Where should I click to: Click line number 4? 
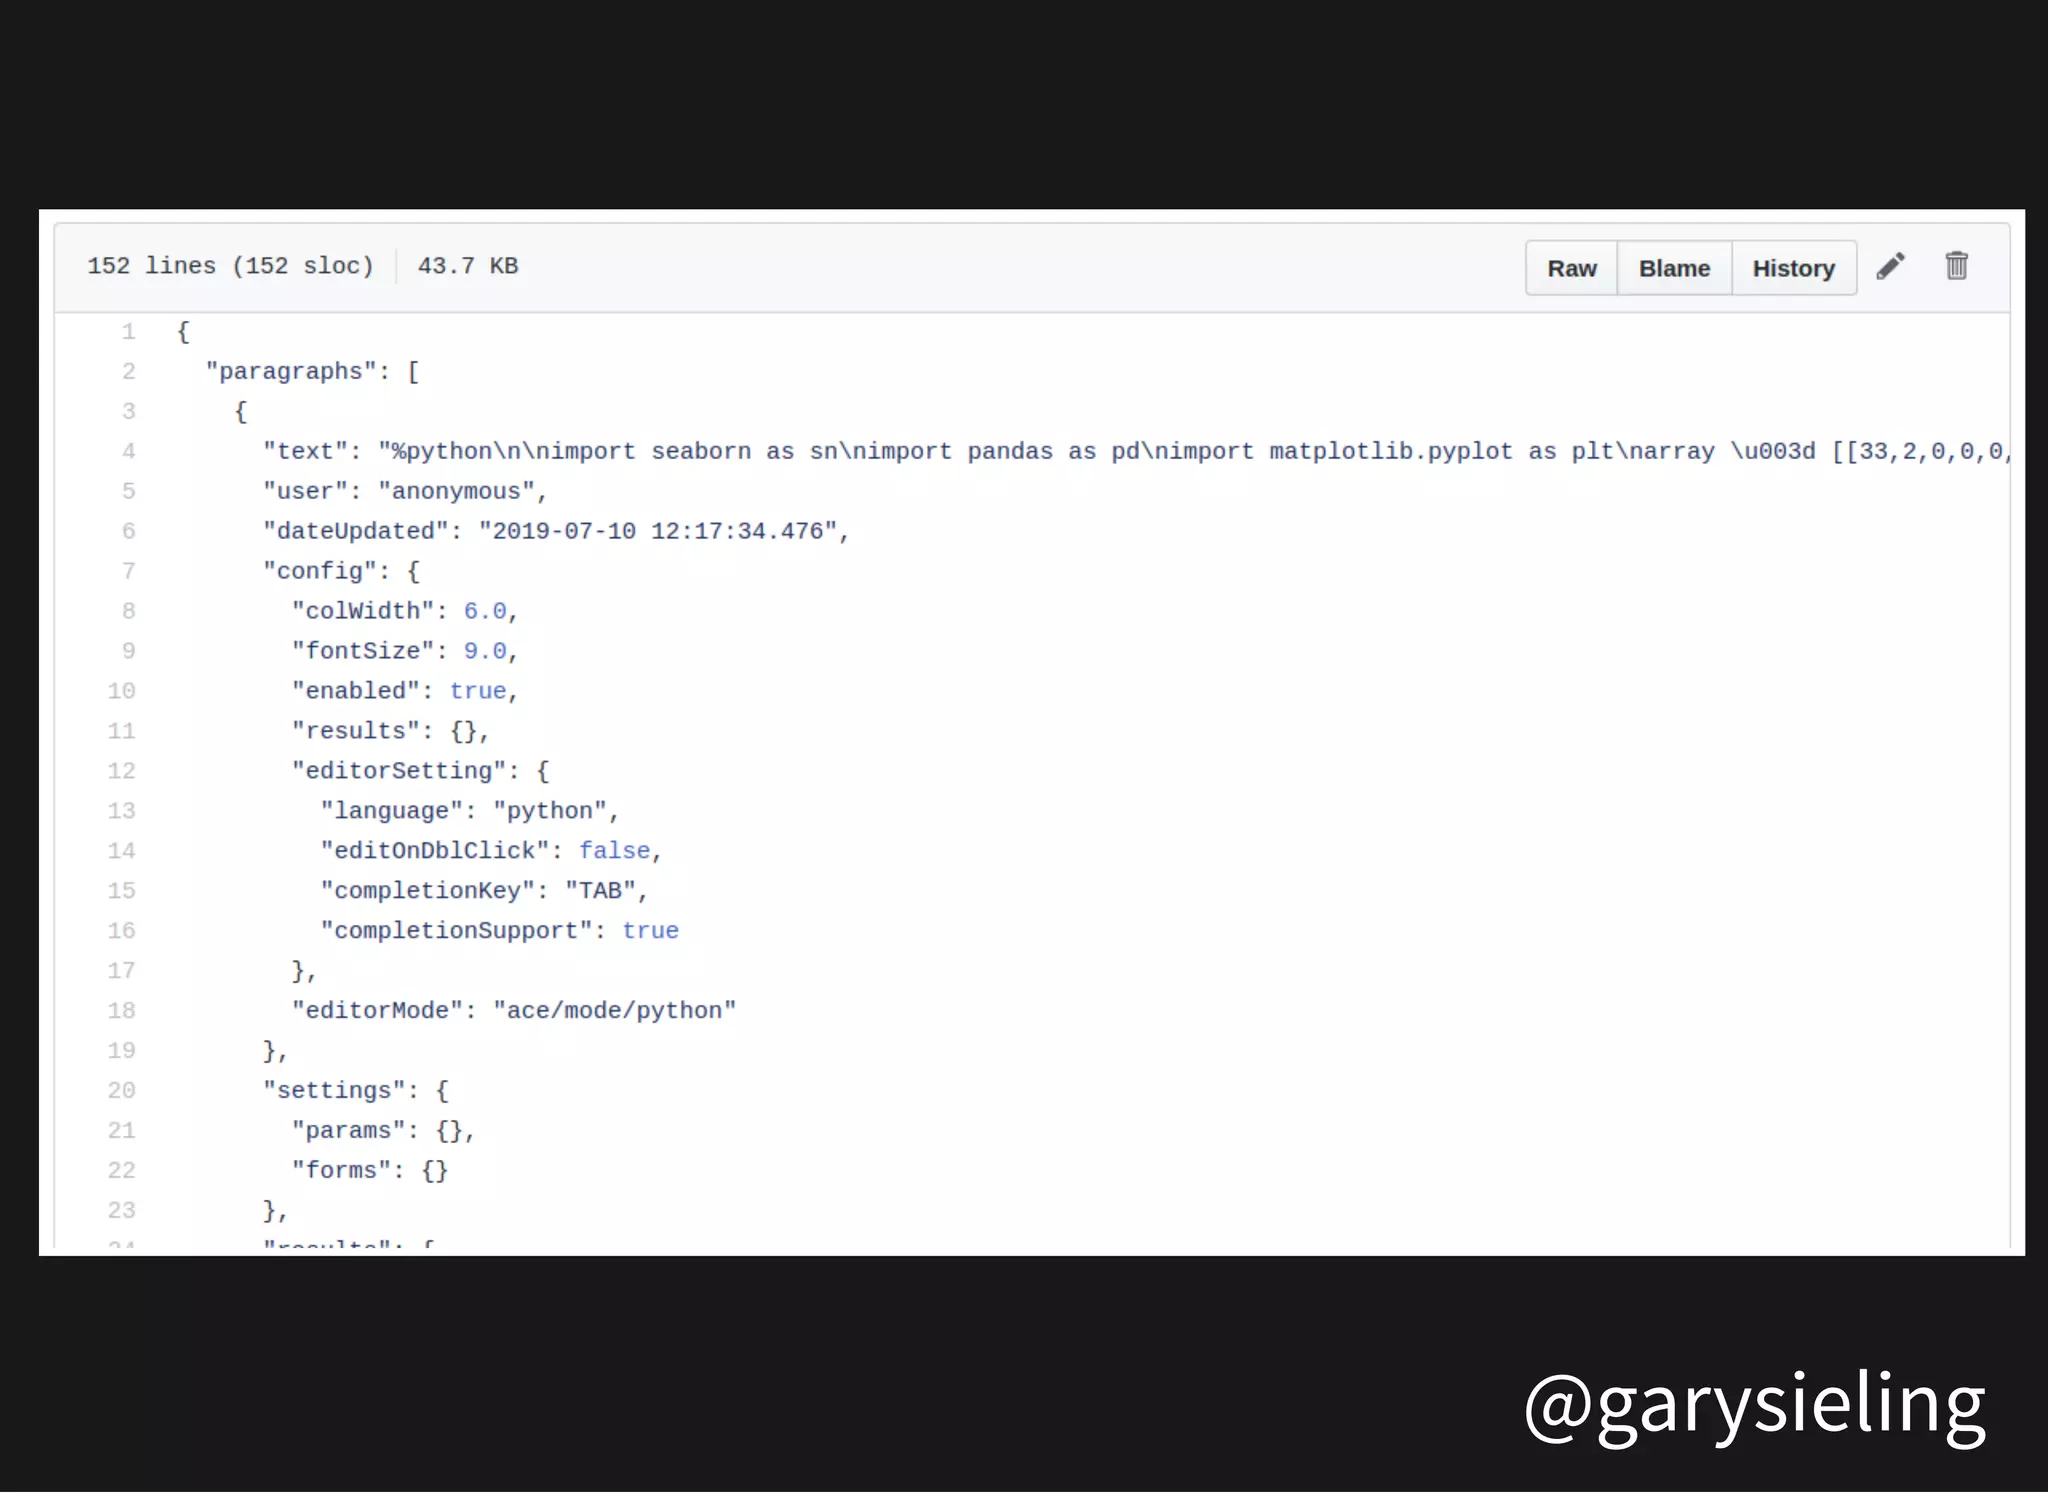pyautogui.click(x=128, y=452)
